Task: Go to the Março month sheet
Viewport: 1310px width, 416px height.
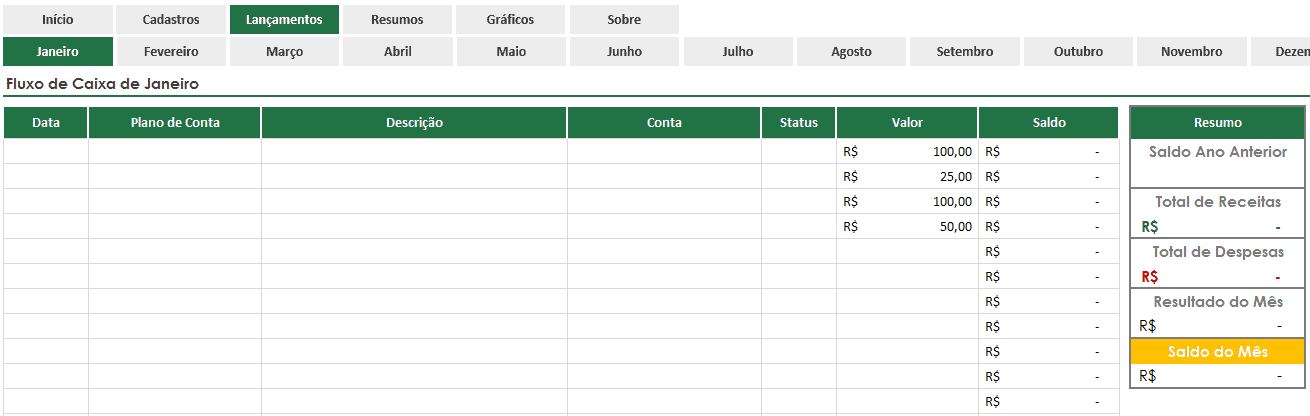Action: coord(284,52)
